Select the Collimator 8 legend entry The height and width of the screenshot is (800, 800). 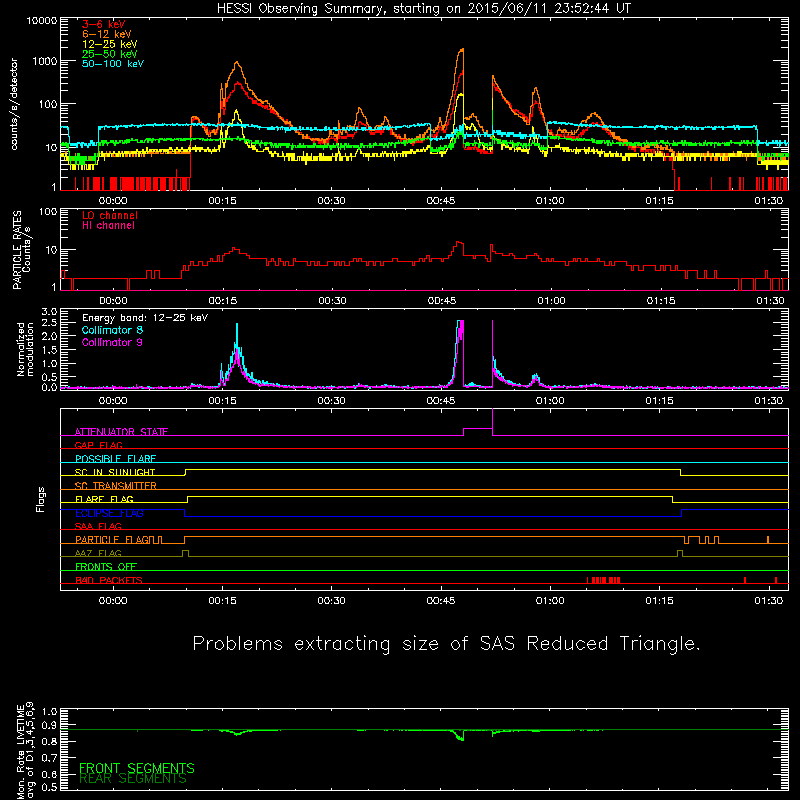(x=112, y=330)
